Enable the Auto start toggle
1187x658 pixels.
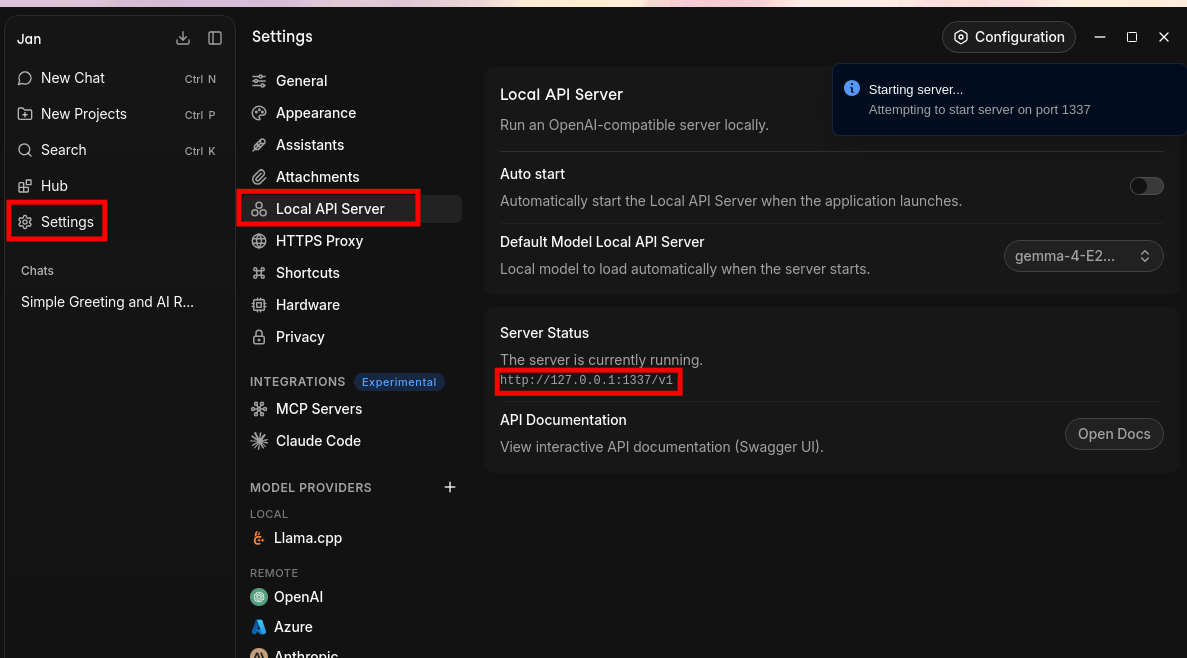click(1146, 186)
